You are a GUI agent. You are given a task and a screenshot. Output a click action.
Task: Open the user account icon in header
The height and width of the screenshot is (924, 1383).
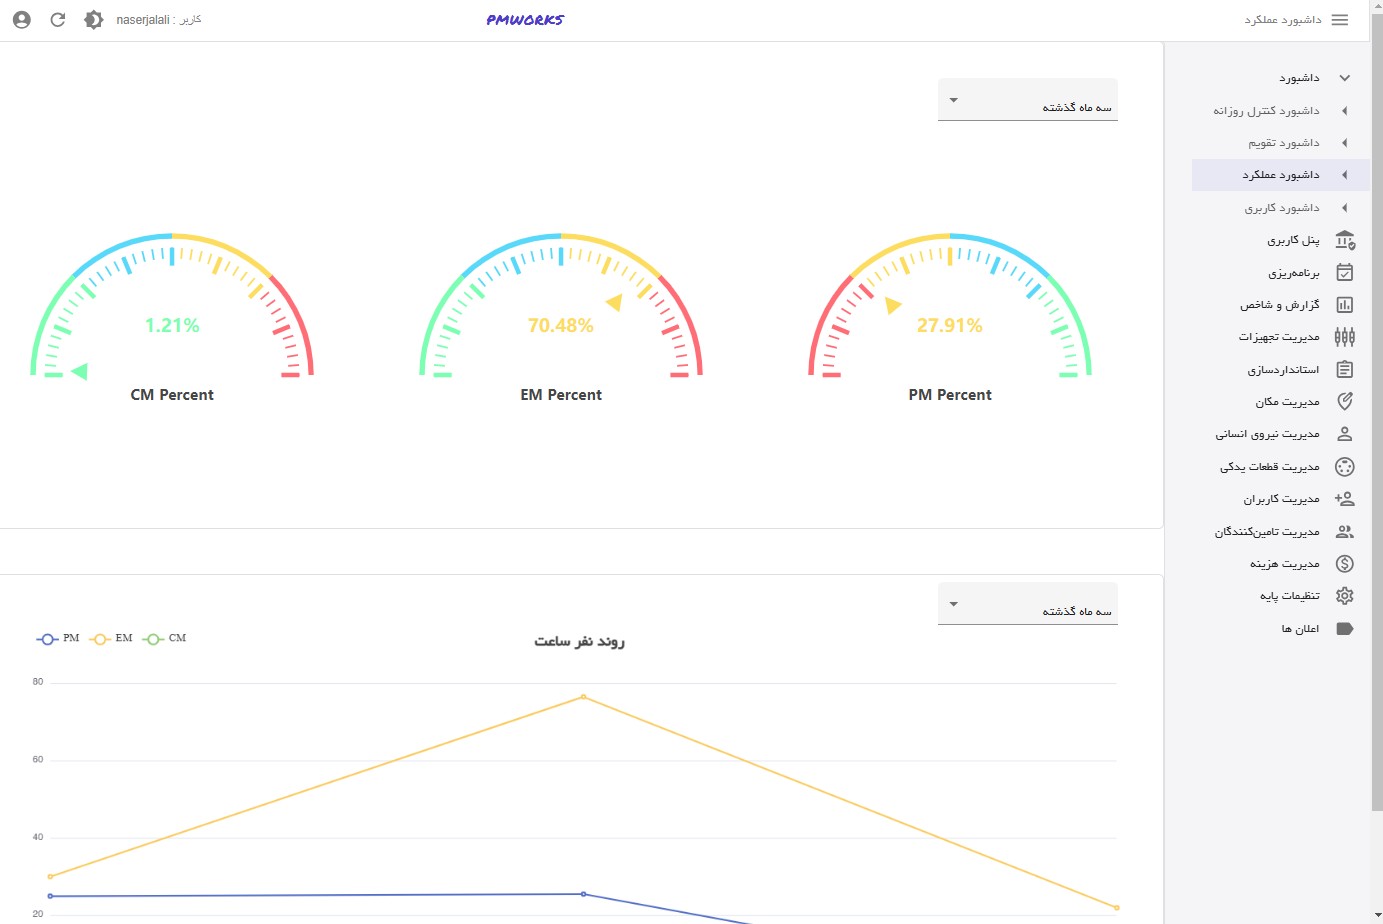click(22, 20)
